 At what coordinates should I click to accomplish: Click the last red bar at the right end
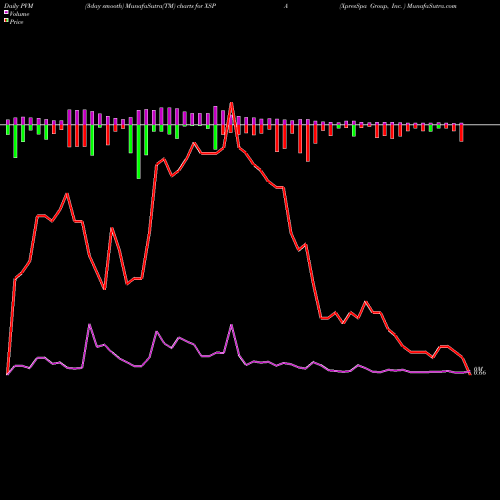461,133
